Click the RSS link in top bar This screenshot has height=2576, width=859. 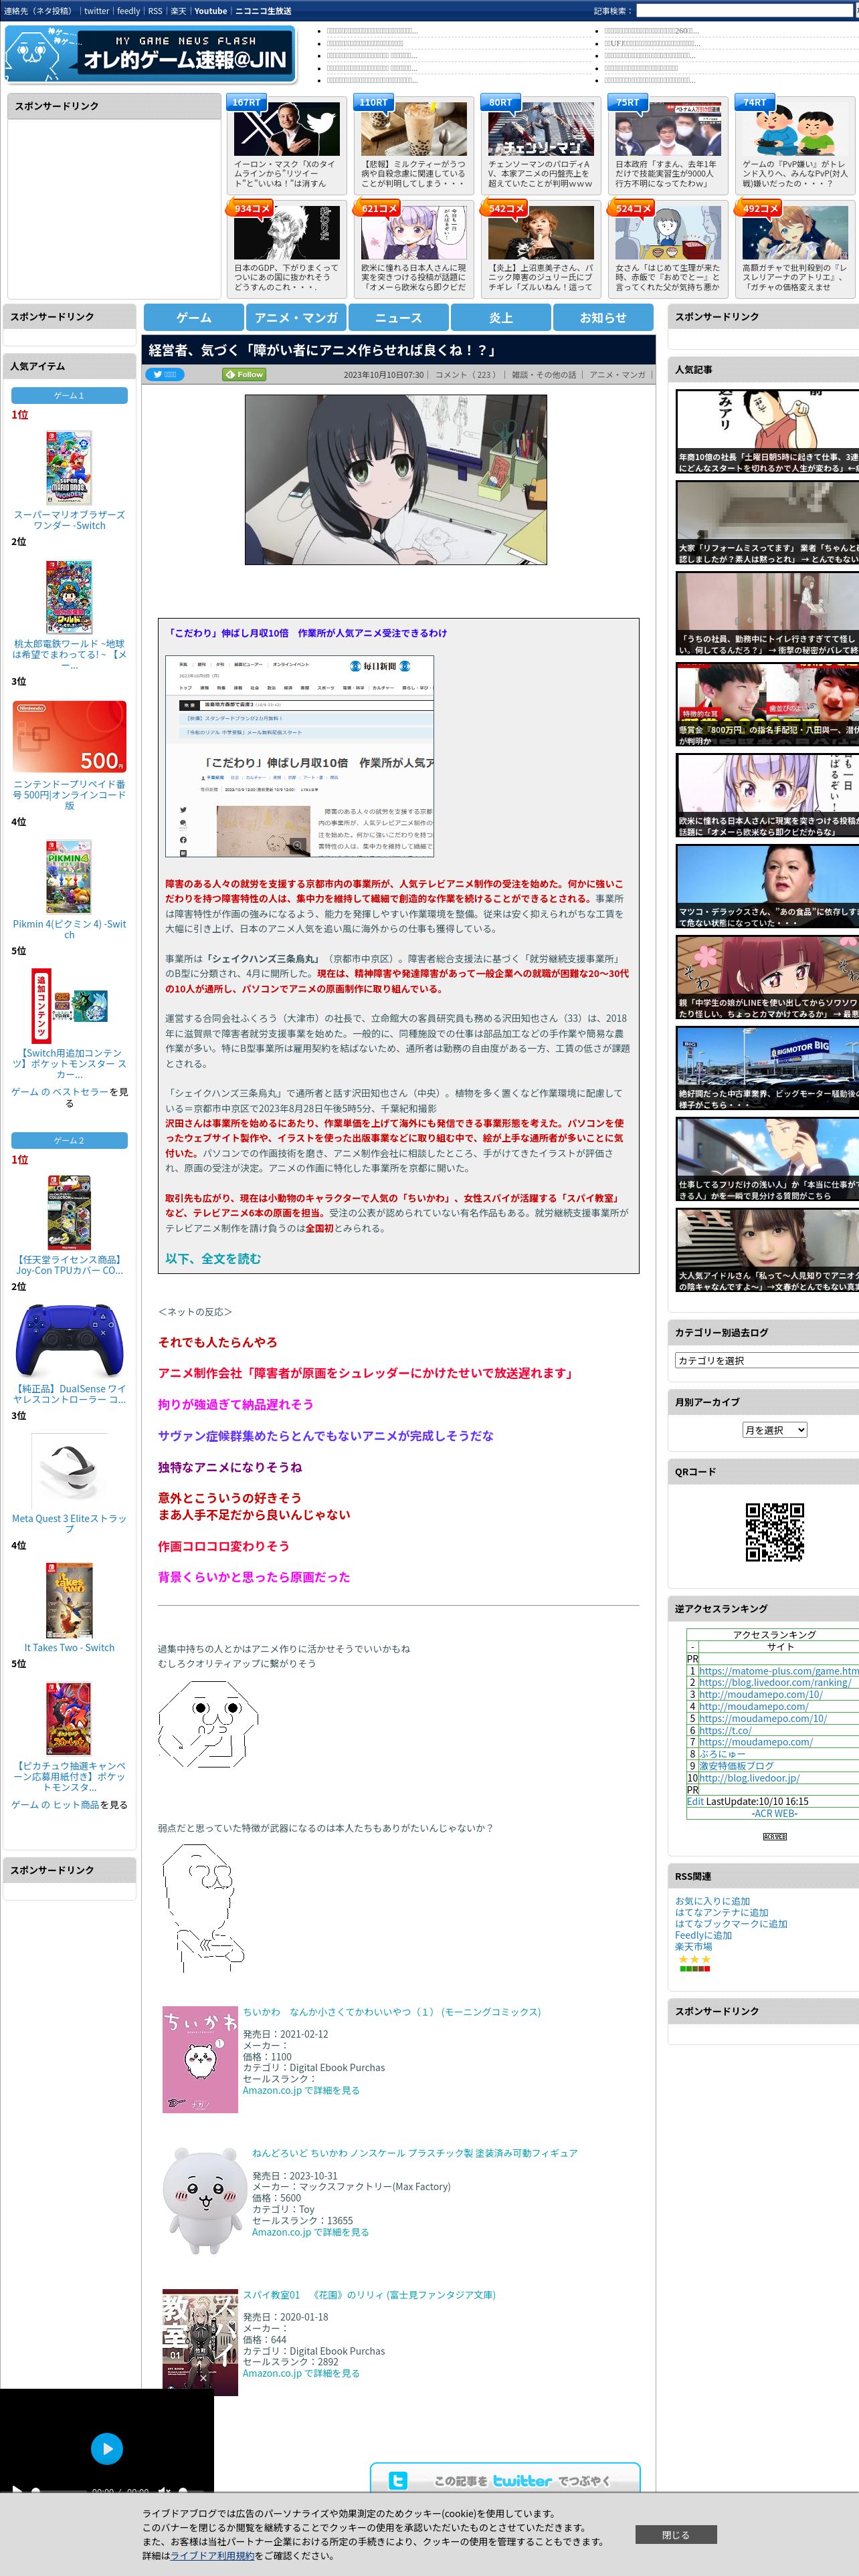155,11
